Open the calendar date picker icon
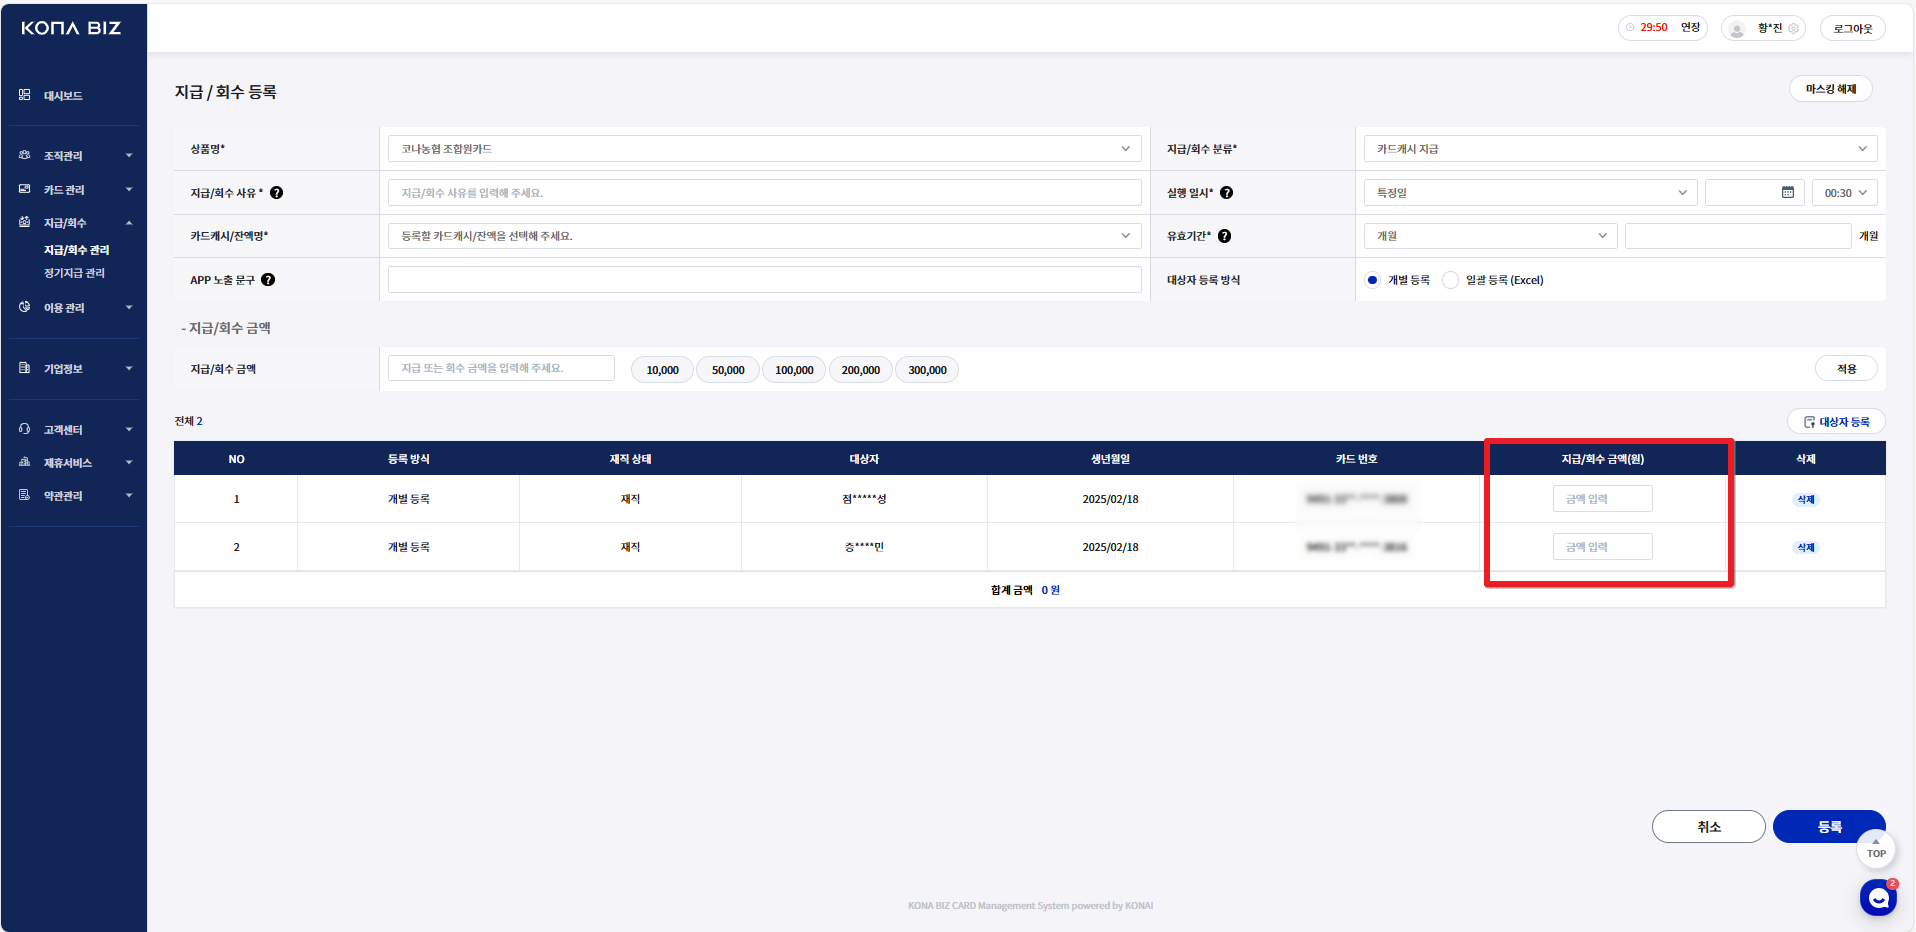 point(1788,192)
